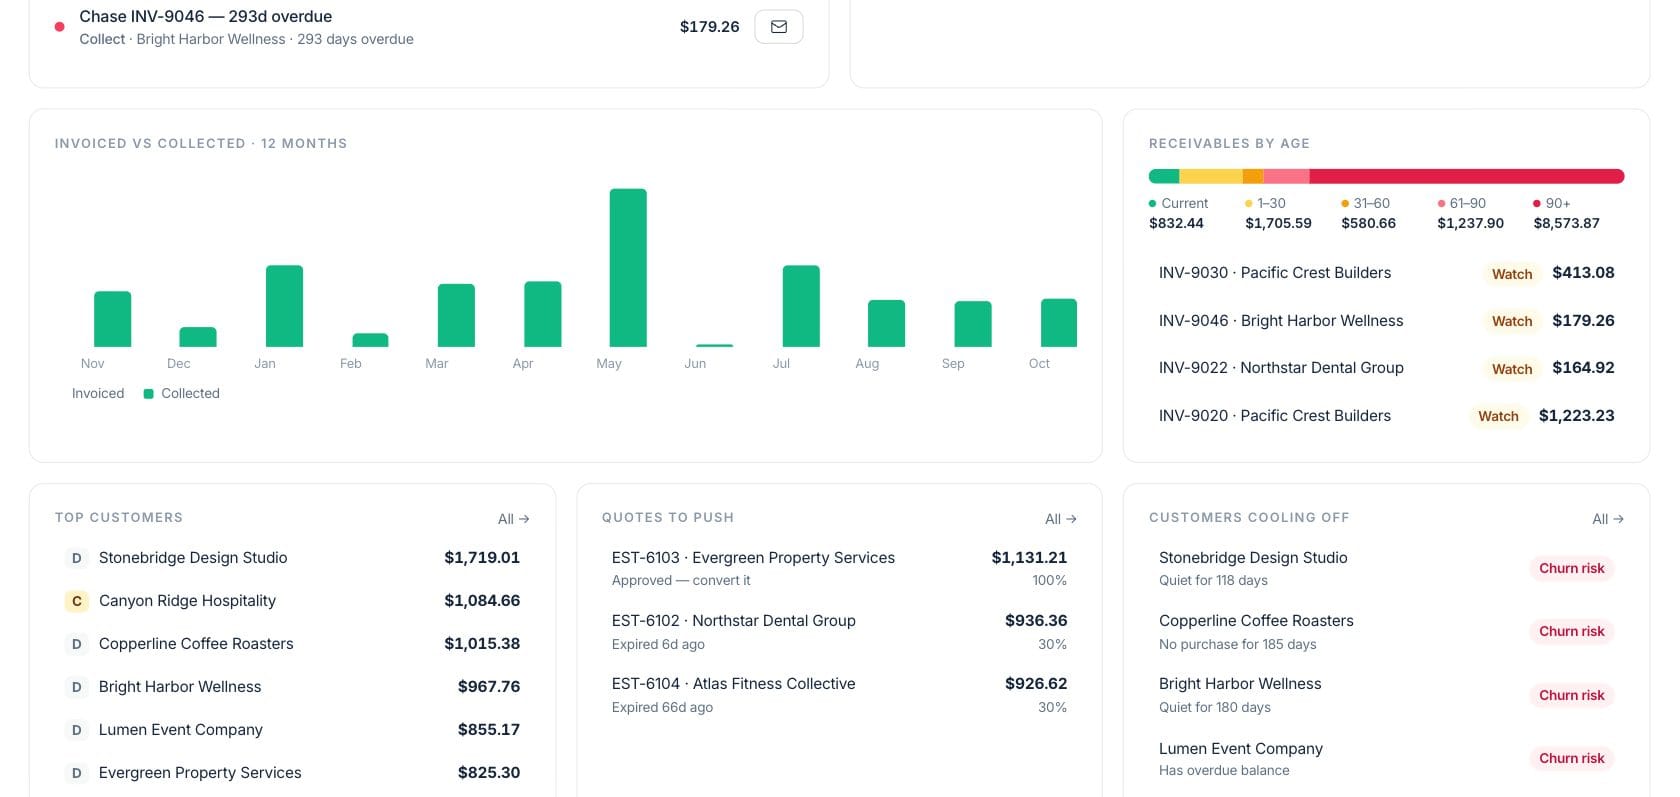Click the green Current segment of aging bar
1680x797 pixels.
(1164, 176)
